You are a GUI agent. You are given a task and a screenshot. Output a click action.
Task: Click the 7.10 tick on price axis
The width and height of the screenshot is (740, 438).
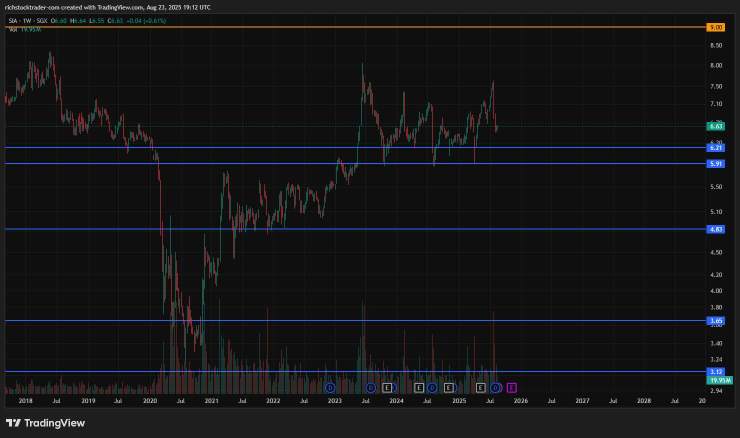click(716, 104)
